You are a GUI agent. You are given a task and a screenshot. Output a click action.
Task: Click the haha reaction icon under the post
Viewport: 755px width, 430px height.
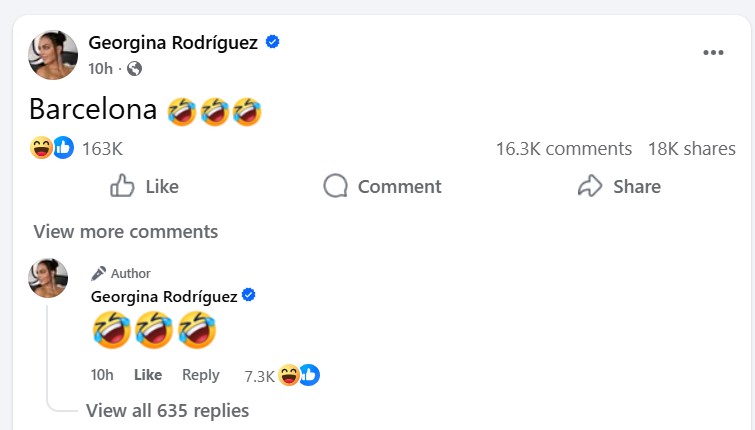click(42, 148)
